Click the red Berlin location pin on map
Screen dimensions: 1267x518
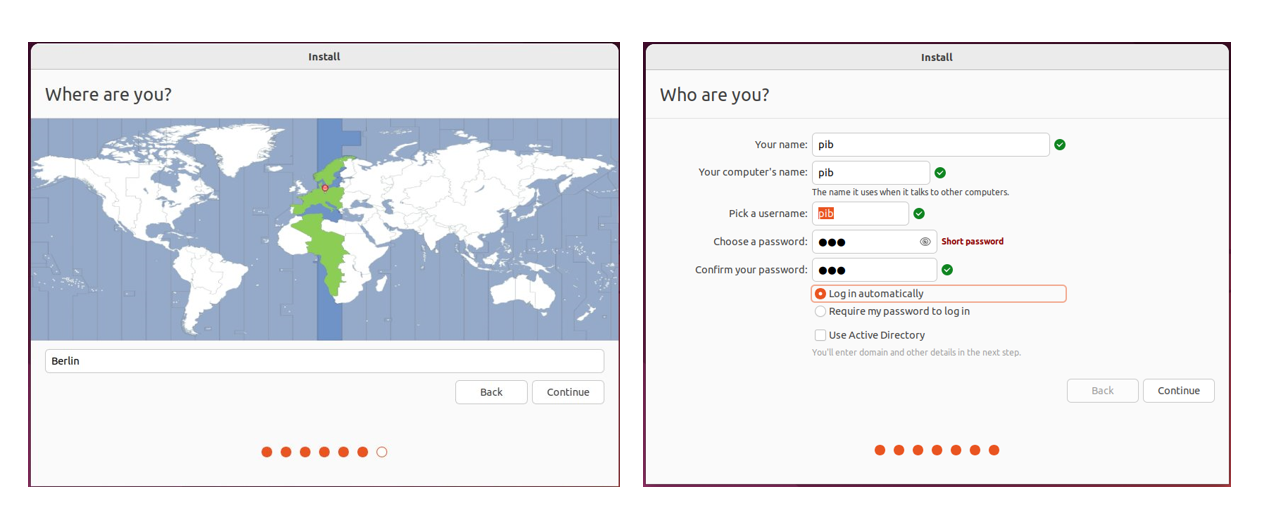(324, 187)
